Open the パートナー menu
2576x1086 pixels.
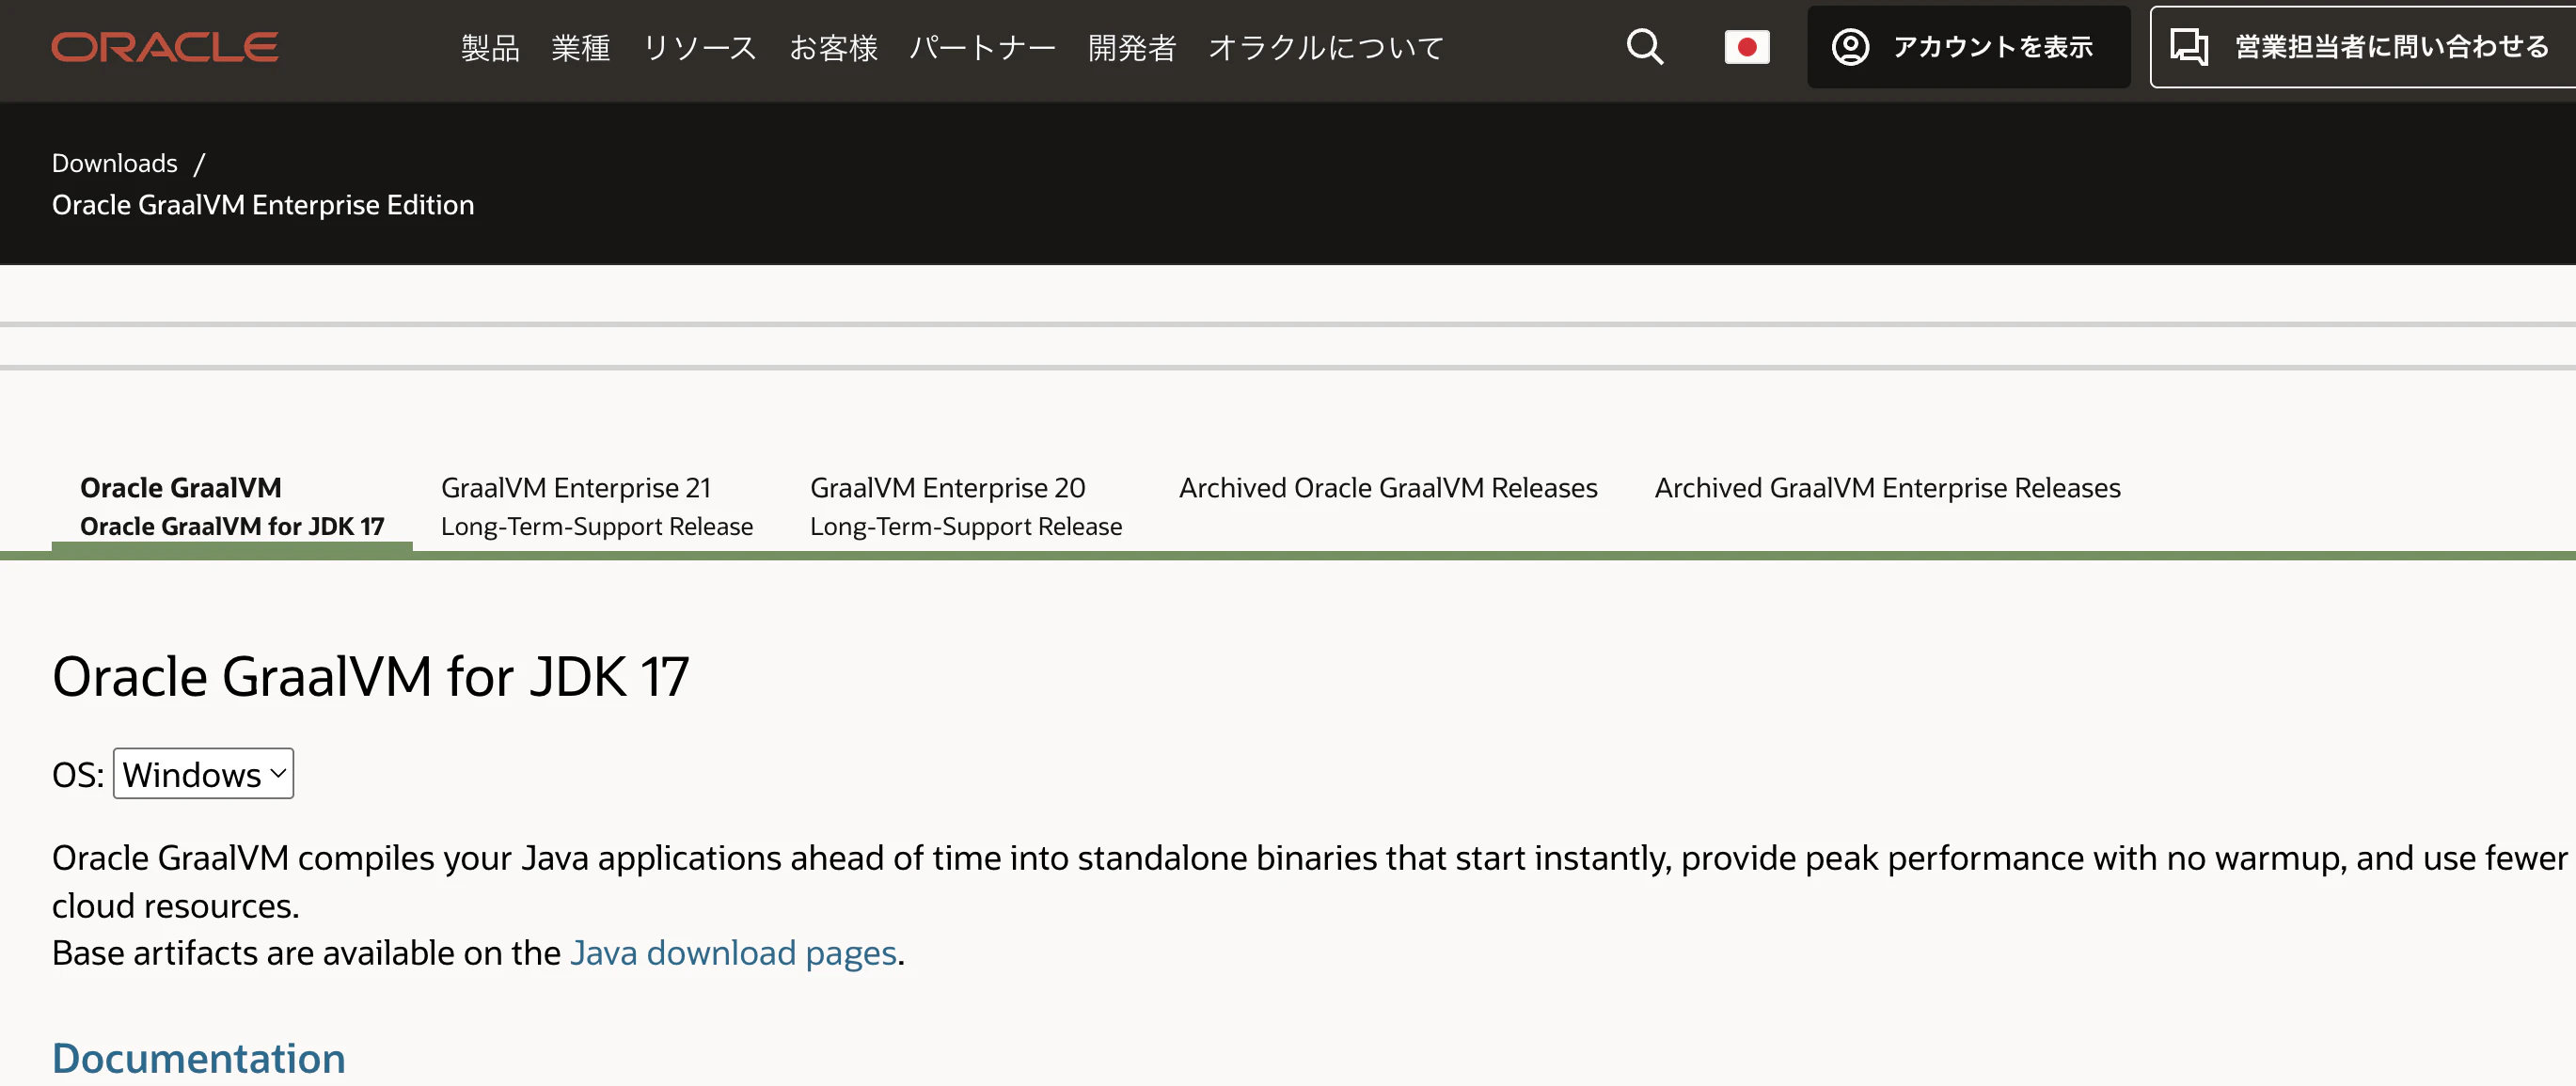pyautogui.click(x=982, y=47)
